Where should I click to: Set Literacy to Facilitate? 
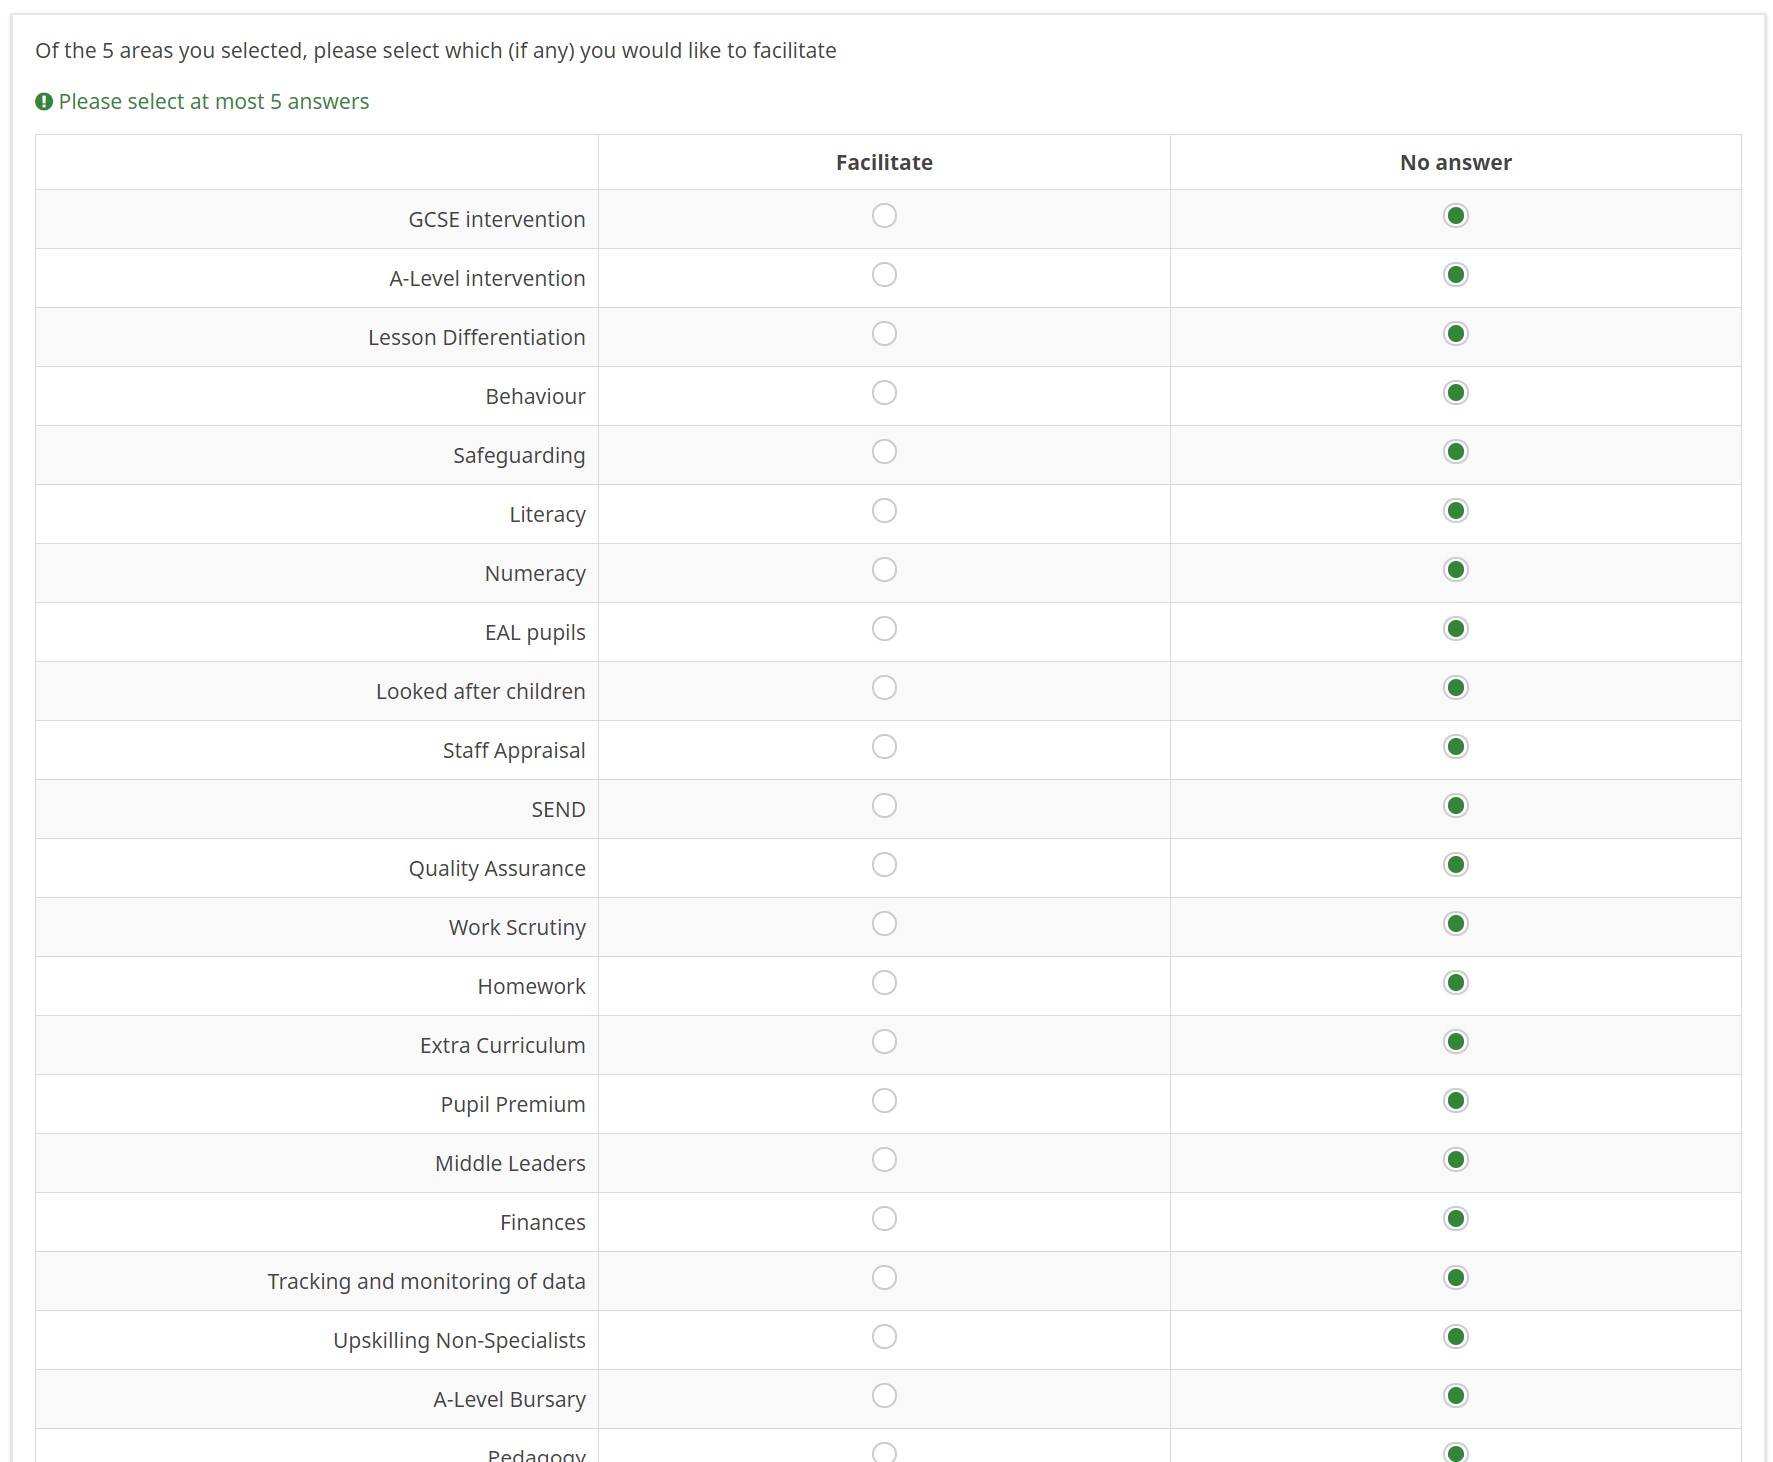884,511
